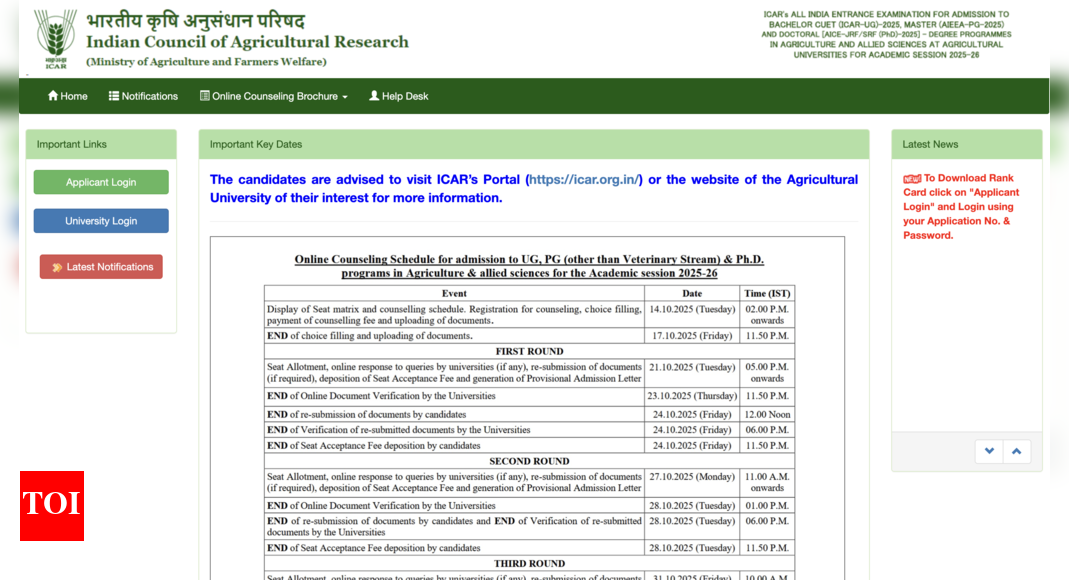Click the icon inside Latest Notifications button
Screen dimensions: 1069x580
click(x=57, y=267)
